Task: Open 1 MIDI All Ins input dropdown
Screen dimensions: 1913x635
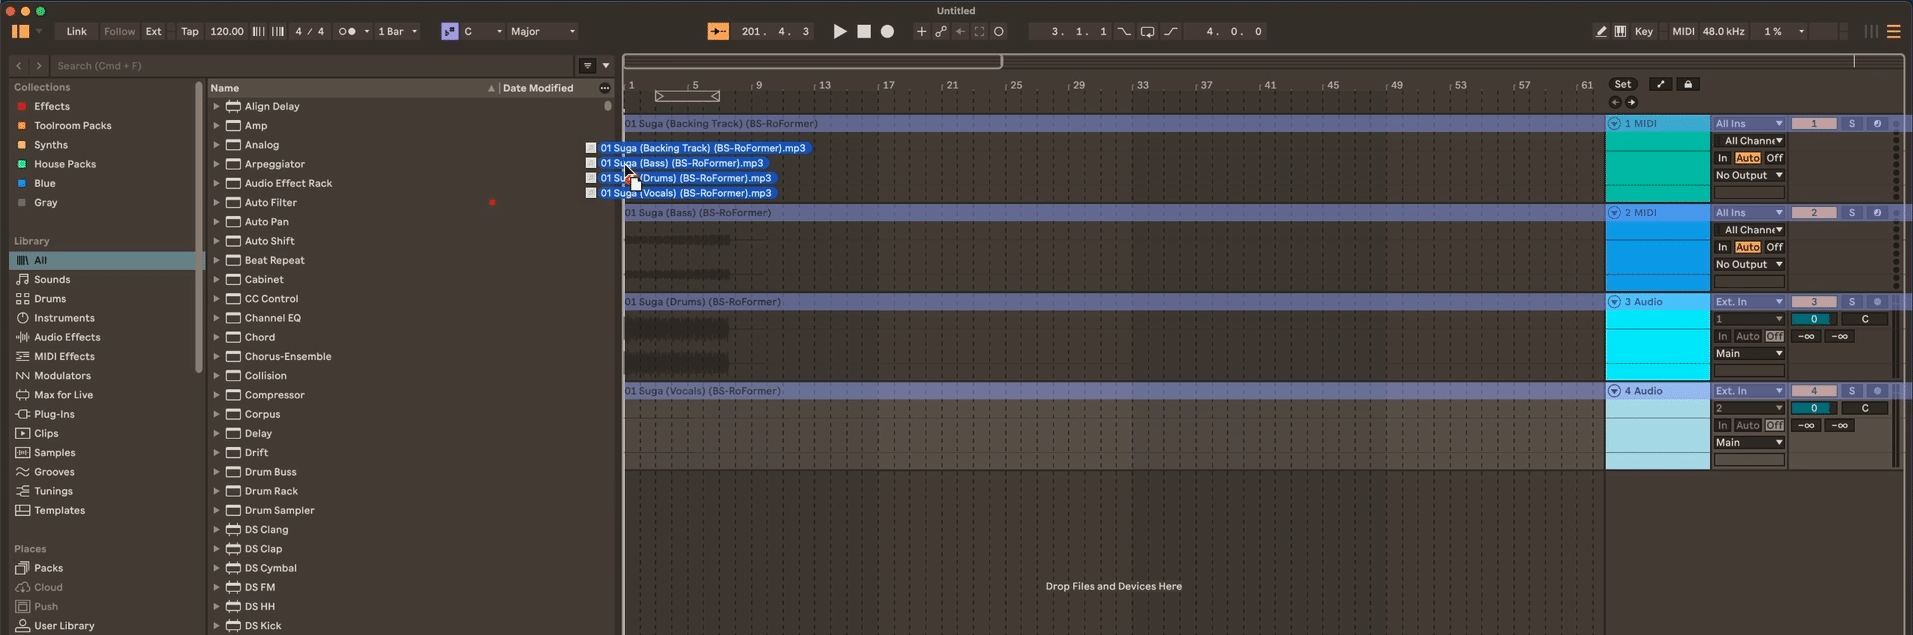Action: (1749, 124)
